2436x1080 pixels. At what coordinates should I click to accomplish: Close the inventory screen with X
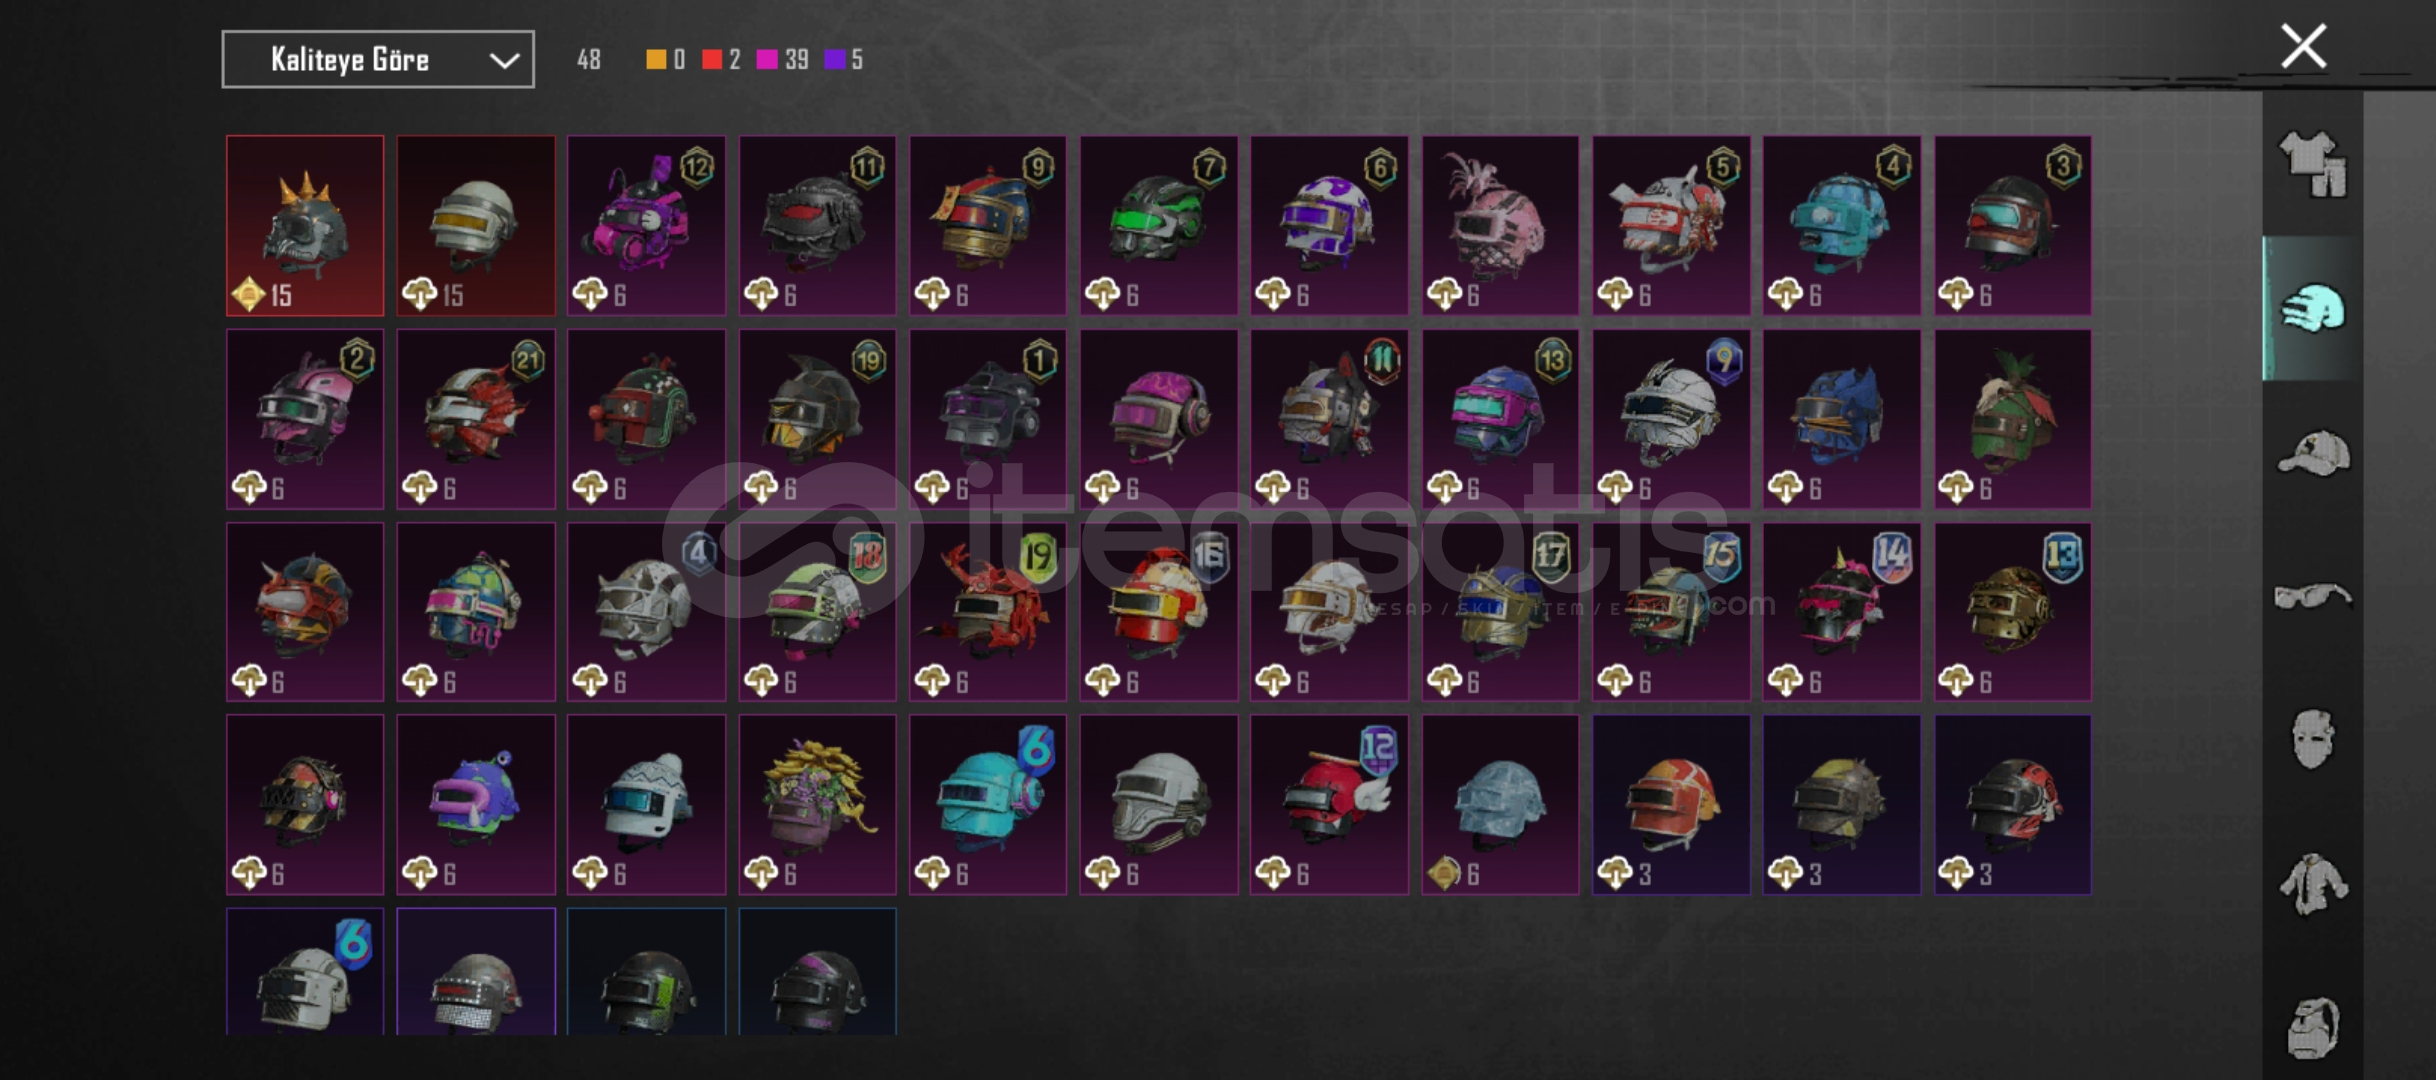click(x=2303, y=46)
